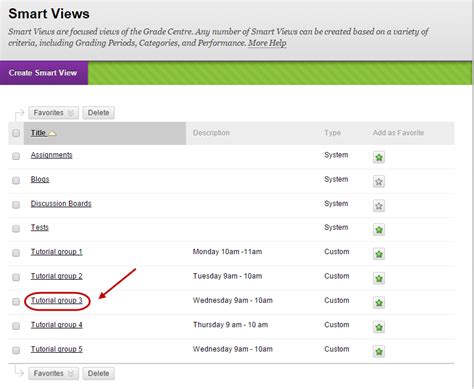Image resolution: width=474 pixels, height=389 pixels.
Task: Click 'Thursday 9 am - 10 am' description
Action: (x=230, y=325)
